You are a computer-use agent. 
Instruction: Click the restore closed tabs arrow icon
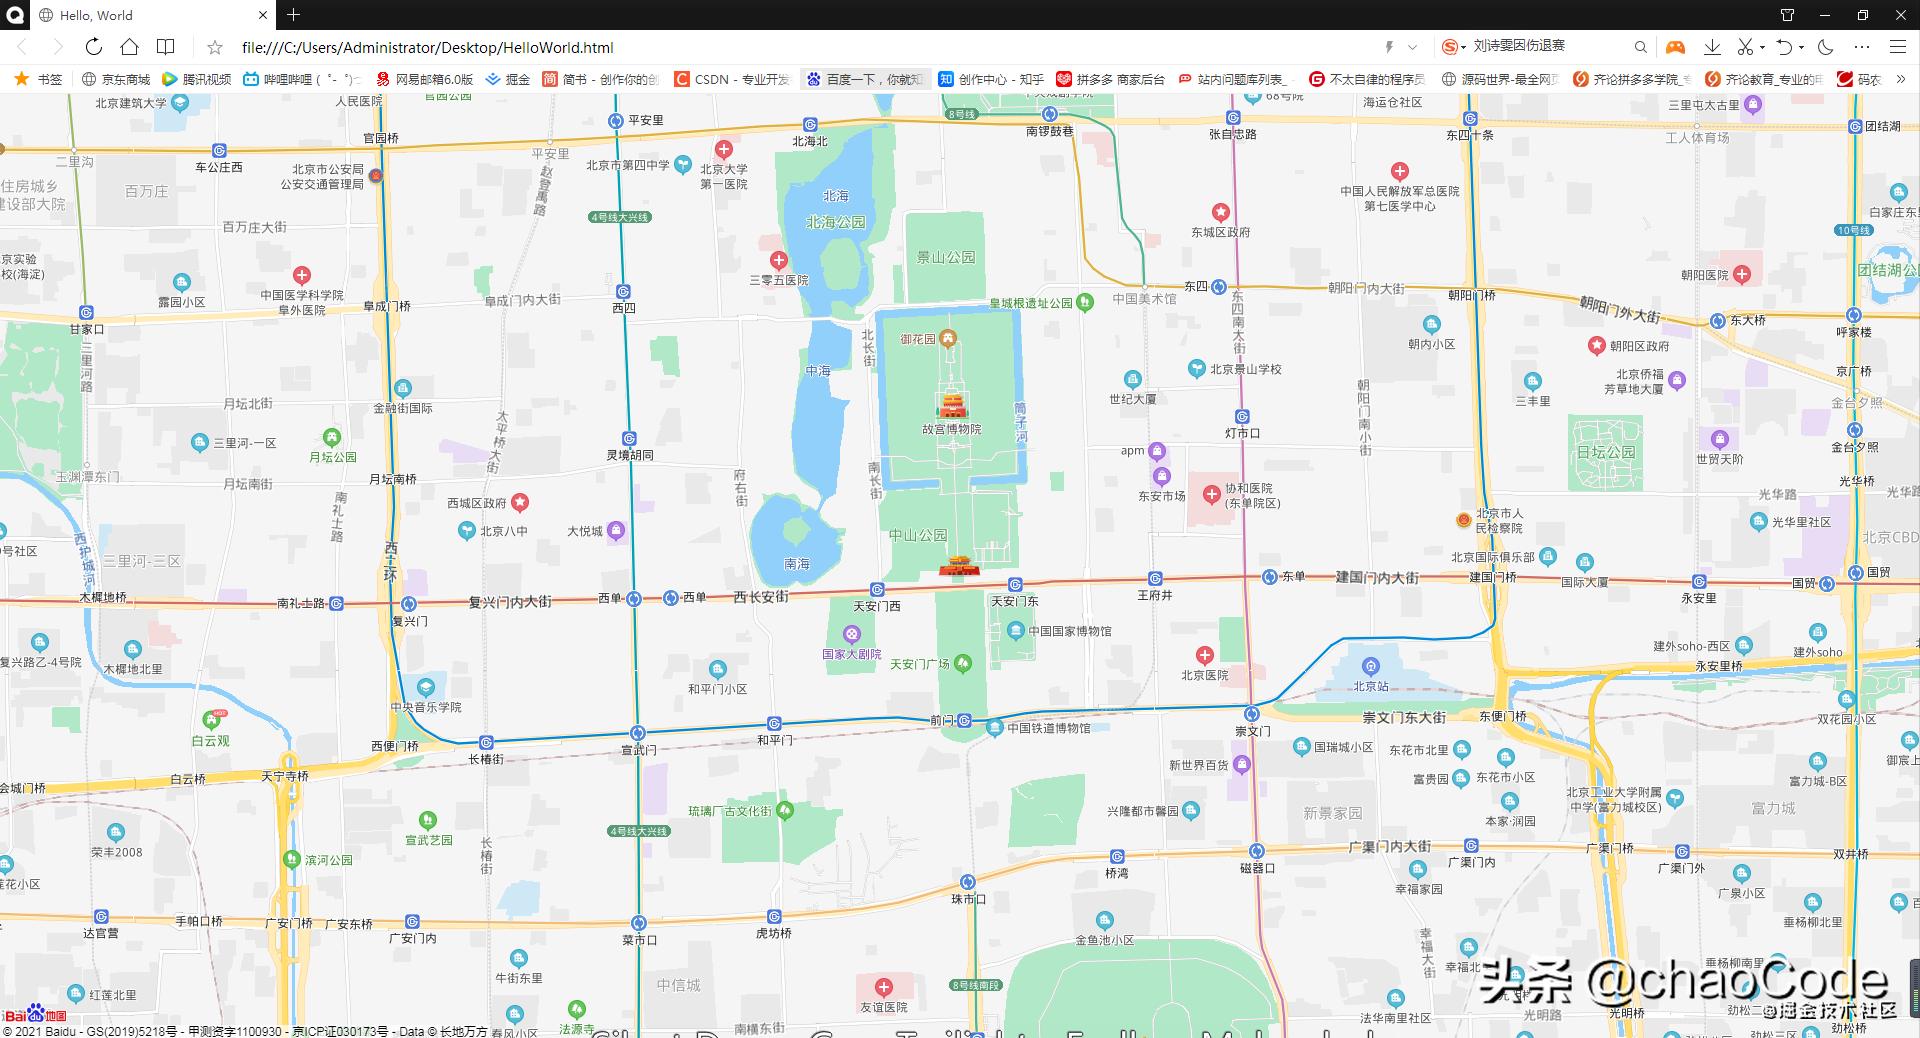click(1785, 47)
